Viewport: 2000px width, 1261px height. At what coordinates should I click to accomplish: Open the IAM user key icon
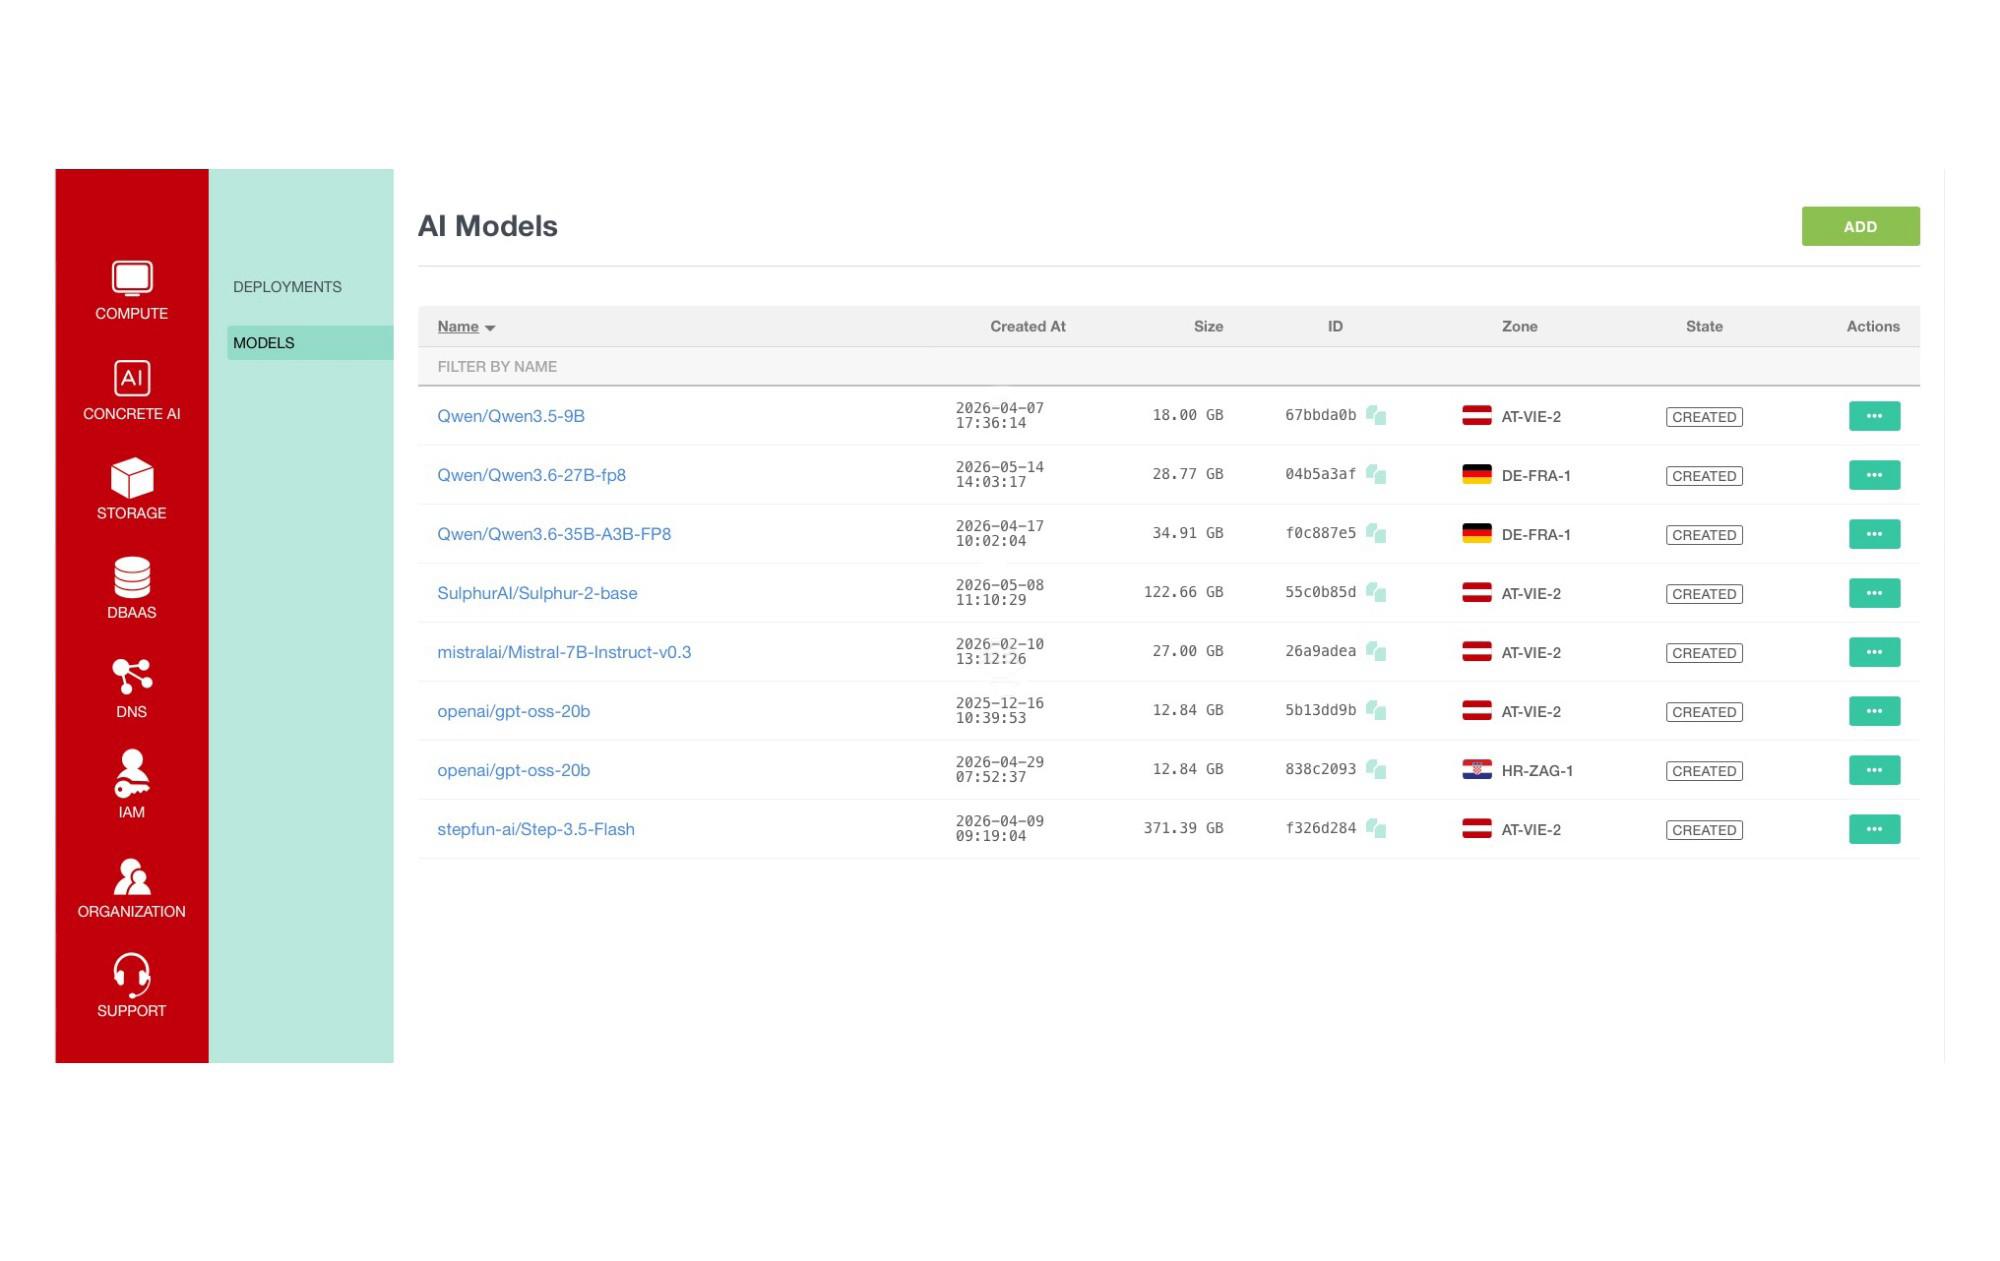pos(131,774)
